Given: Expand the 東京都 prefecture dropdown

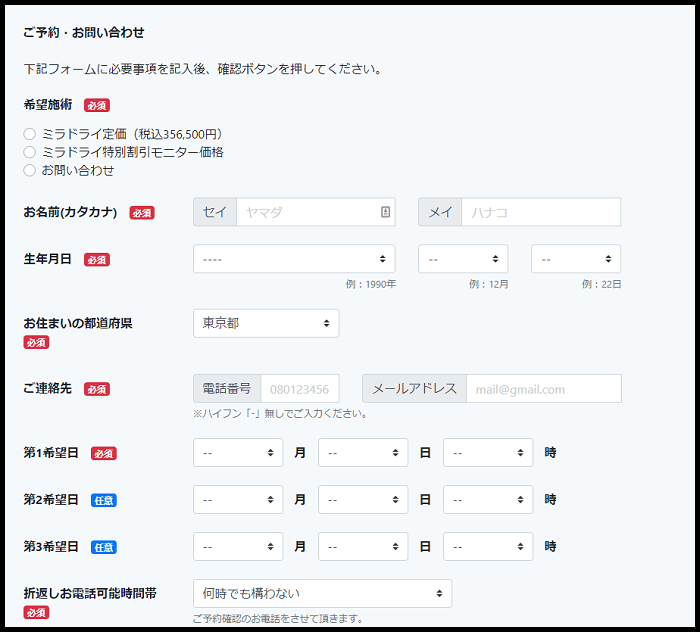Looking at the screenshot, I should click(x=266, y=323).
